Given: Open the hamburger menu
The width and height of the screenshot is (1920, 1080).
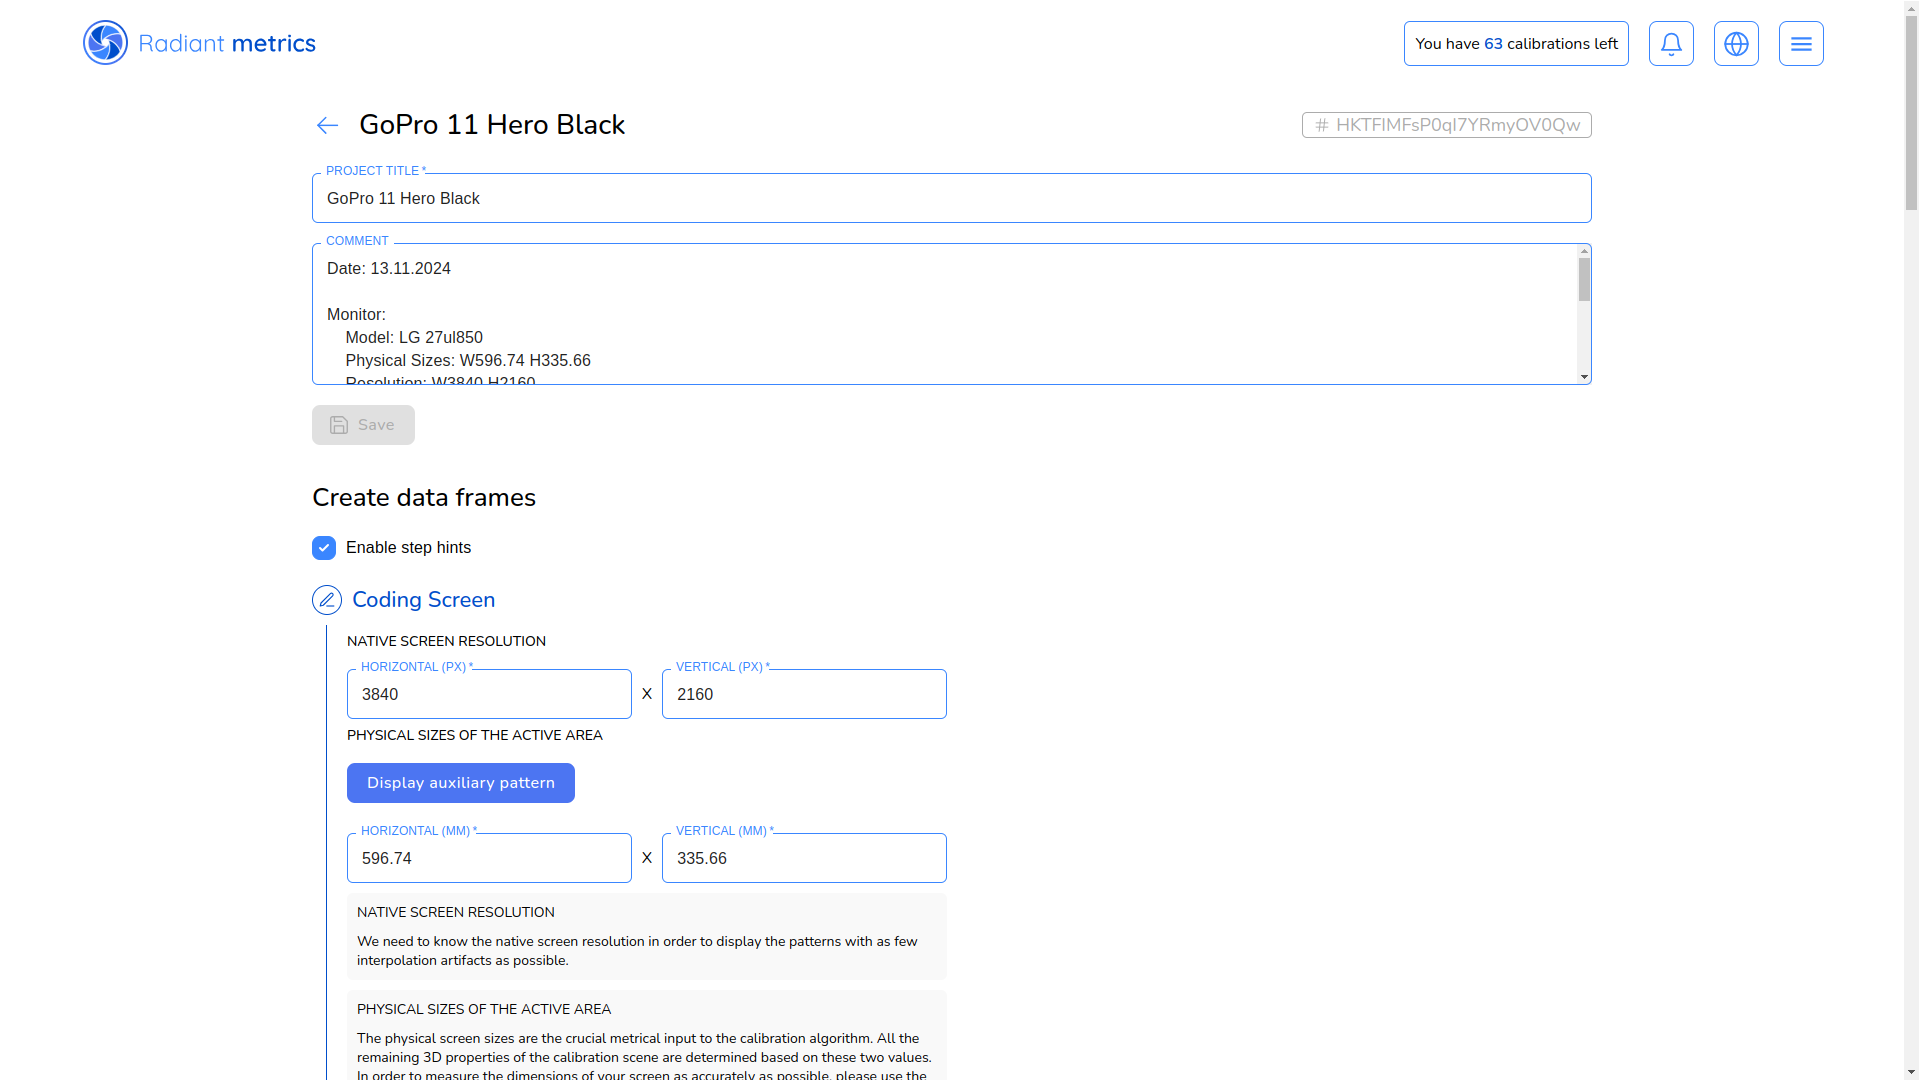Looking at the screenshot, I should pos(1801,44).
